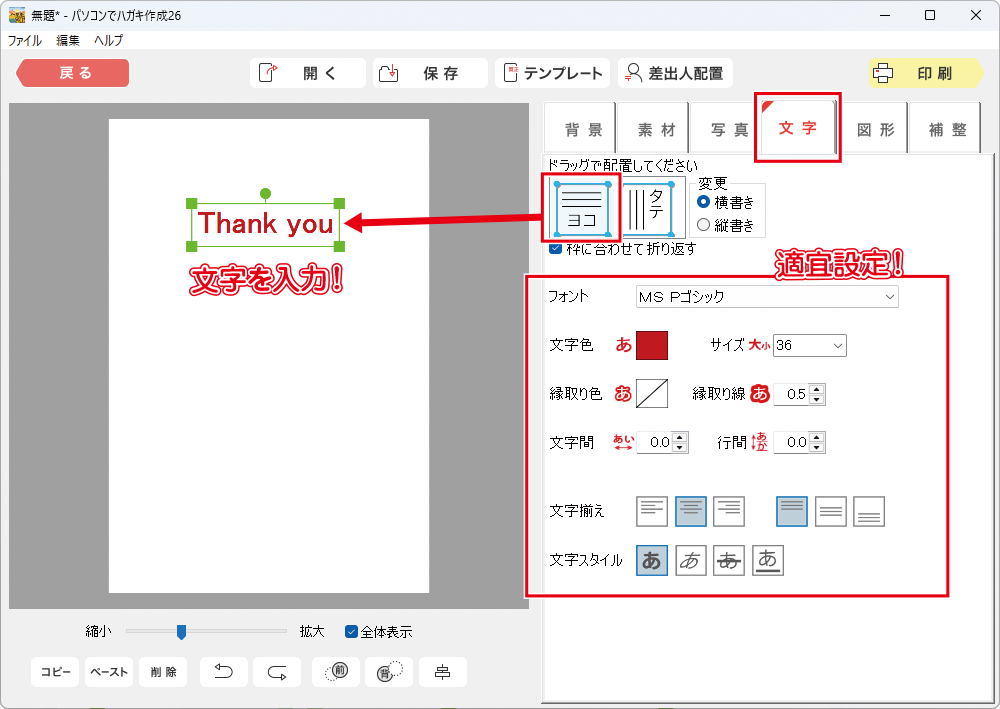Screen dimensions: 1000x709
Task: Align text to the right
Action: click(x=728, y=511)
